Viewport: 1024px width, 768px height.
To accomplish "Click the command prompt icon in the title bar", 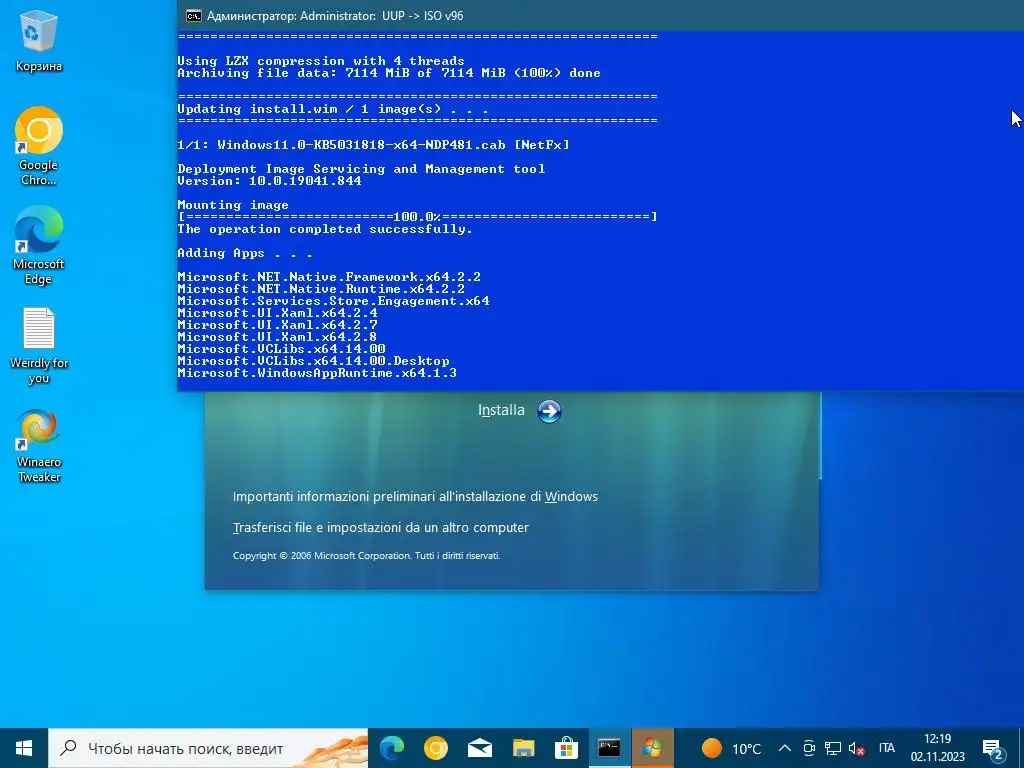I will pyautogui.click(x=193, y=16).
